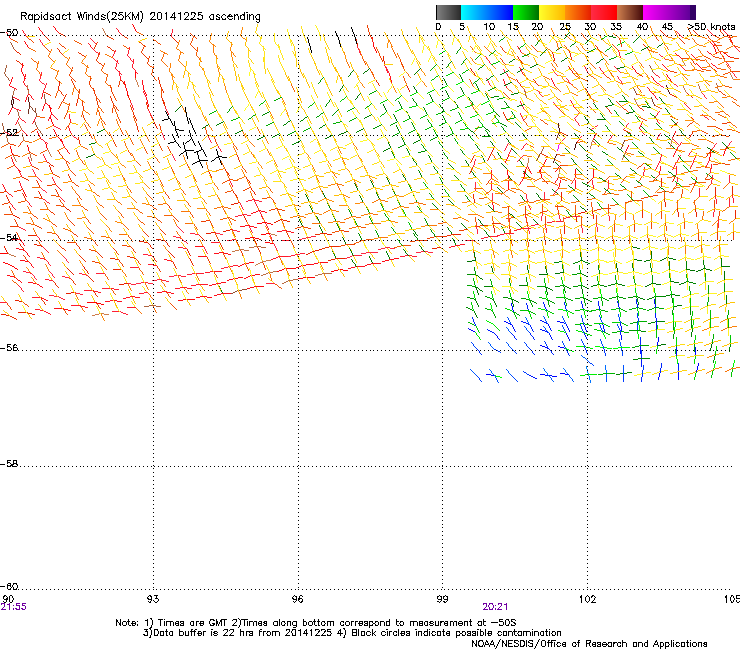This screenshot has width=740, height=650.
Task: Click the gray 0-5 knots color swatch
Action: (448, 12)
